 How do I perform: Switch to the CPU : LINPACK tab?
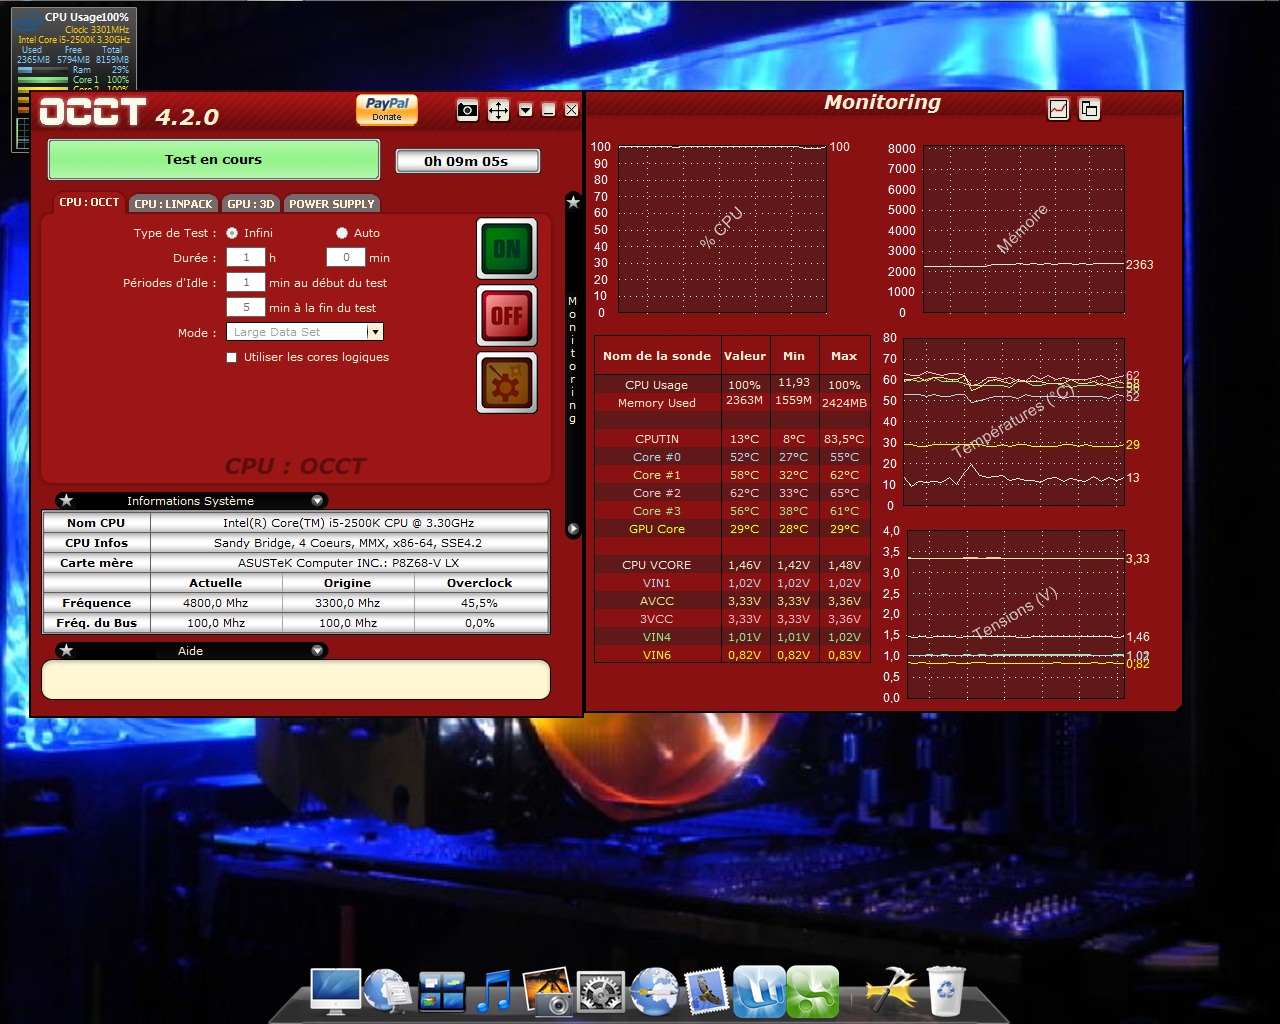click(x=173, y=204)
